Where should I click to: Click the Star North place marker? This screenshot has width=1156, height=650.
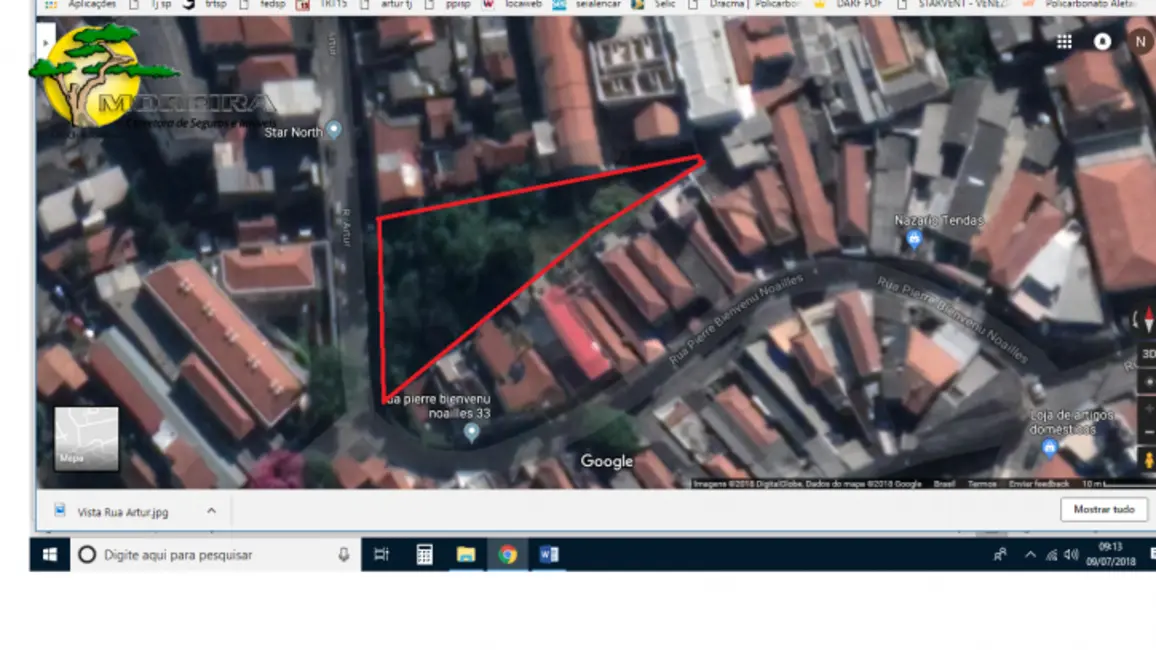coord(333,130)
